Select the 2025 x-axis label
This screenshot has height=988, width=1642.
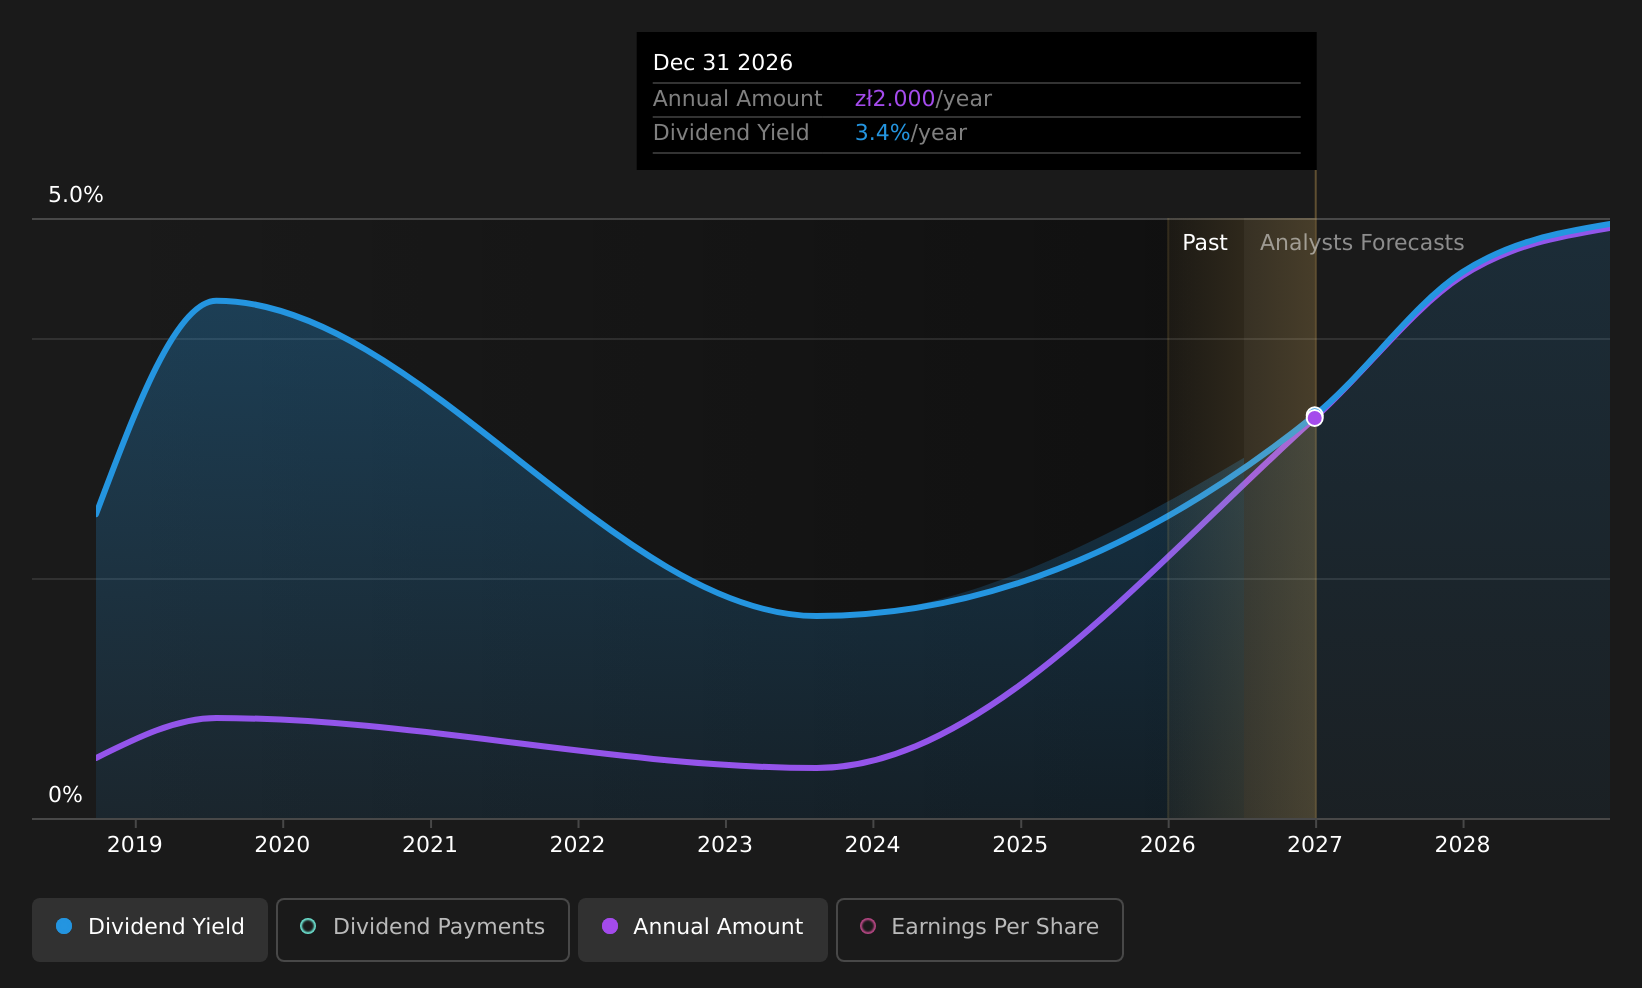(1020, 845)
